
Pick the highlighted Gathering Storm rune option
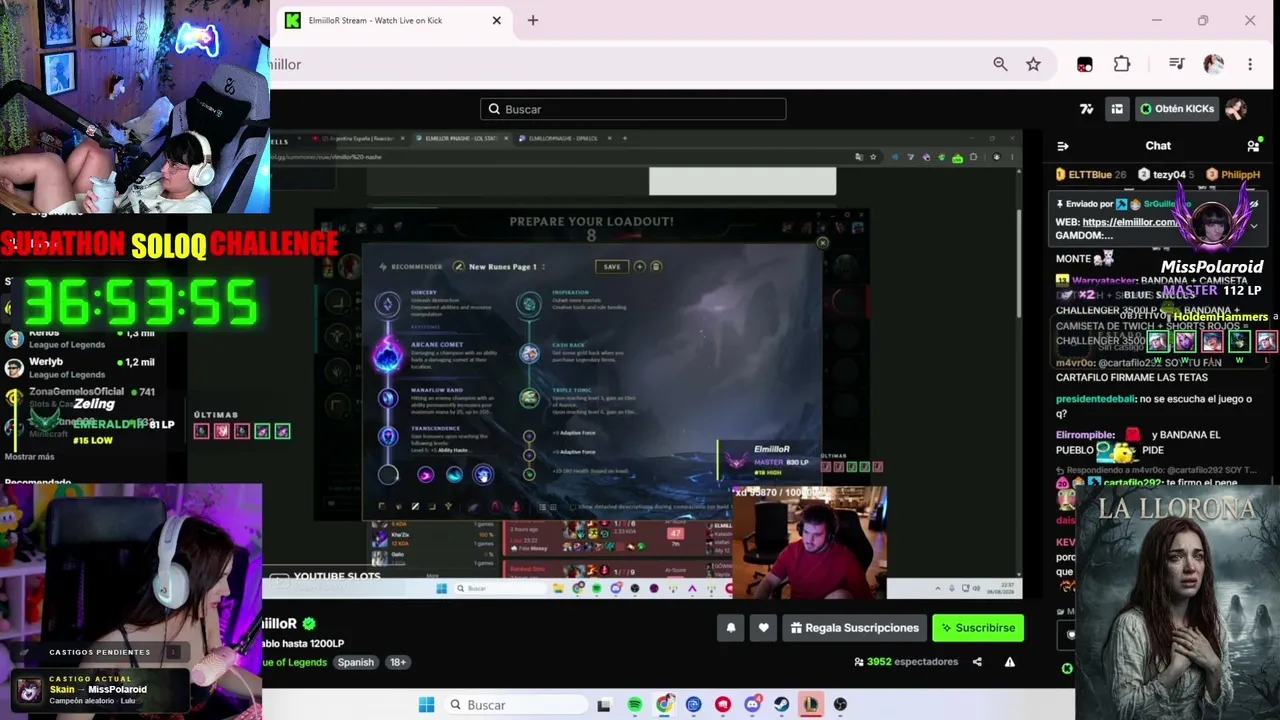point(483,475)
